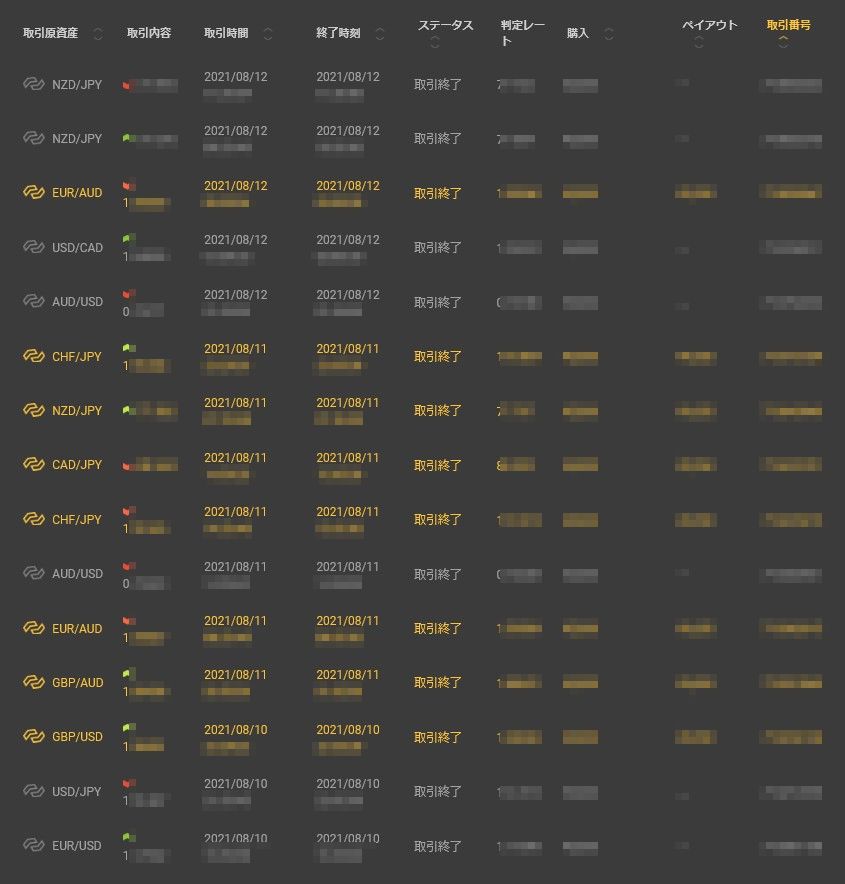Click the red flag in CAD/JPY row

click(128, 466)
